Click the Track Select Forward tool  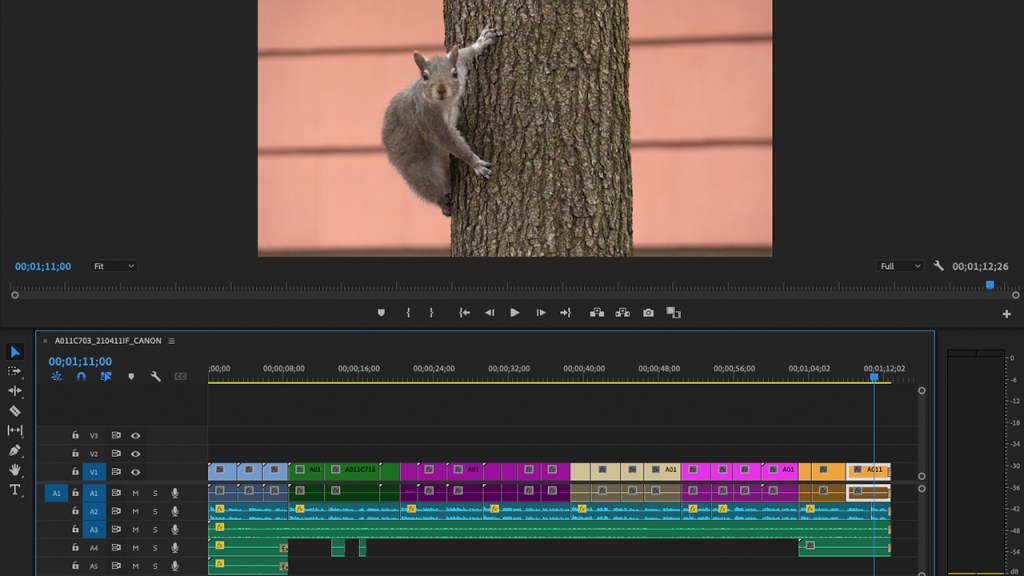pos(15,371)
